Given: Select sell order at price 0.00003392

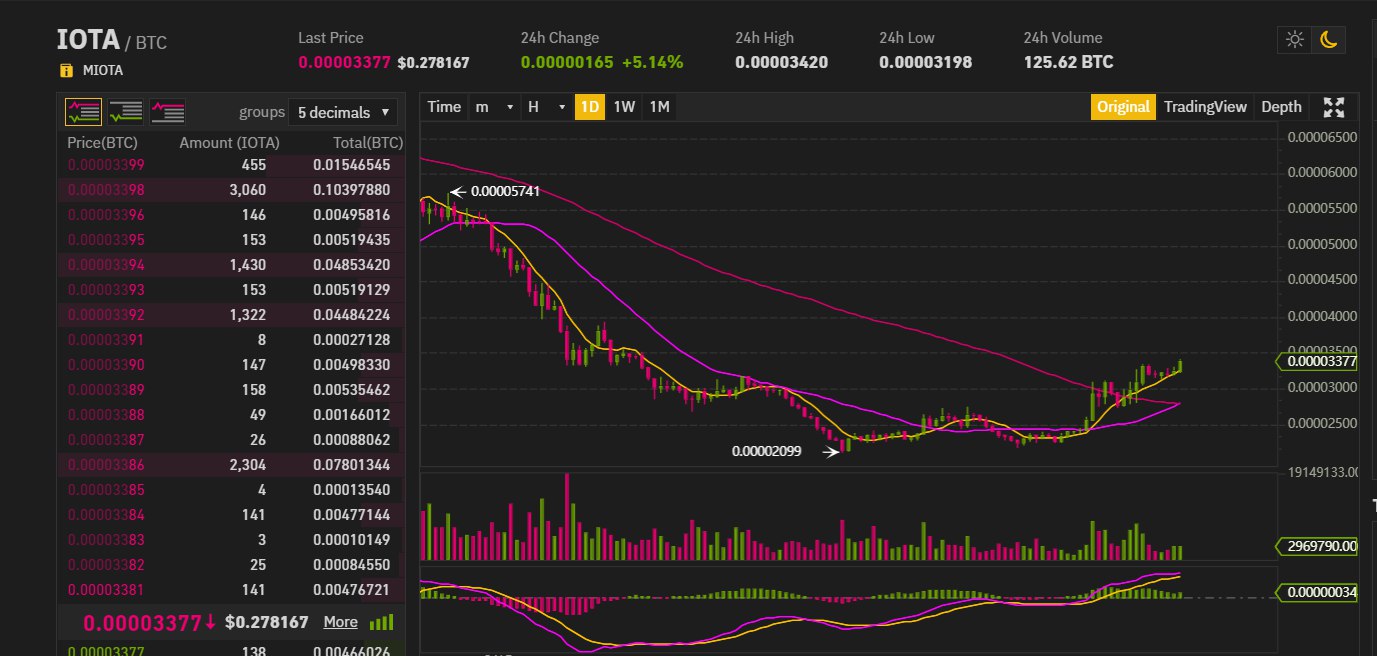Looking at the screenshot, I should [231, 314].
